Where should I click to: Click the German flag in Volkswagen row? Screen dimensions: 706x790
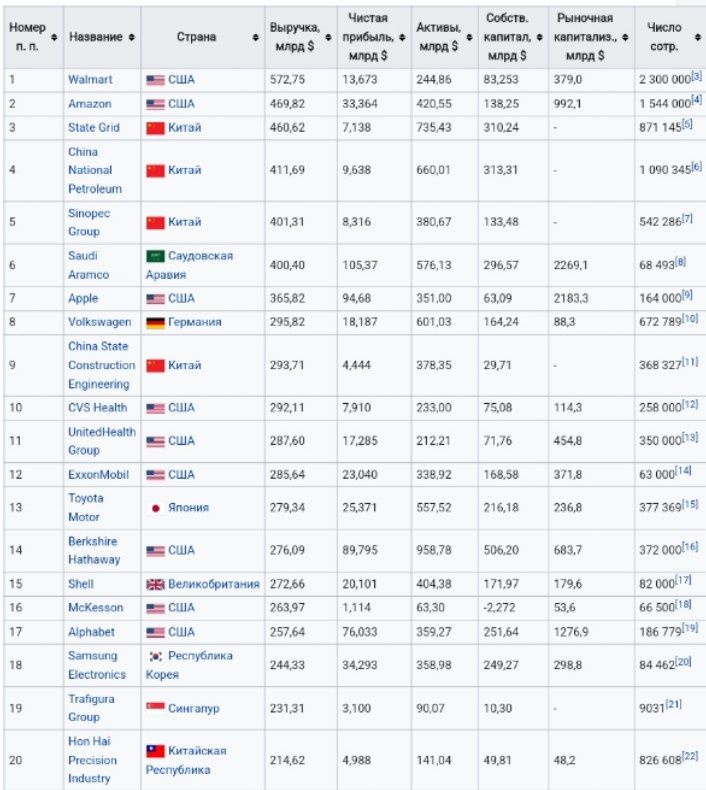[155, 323]
